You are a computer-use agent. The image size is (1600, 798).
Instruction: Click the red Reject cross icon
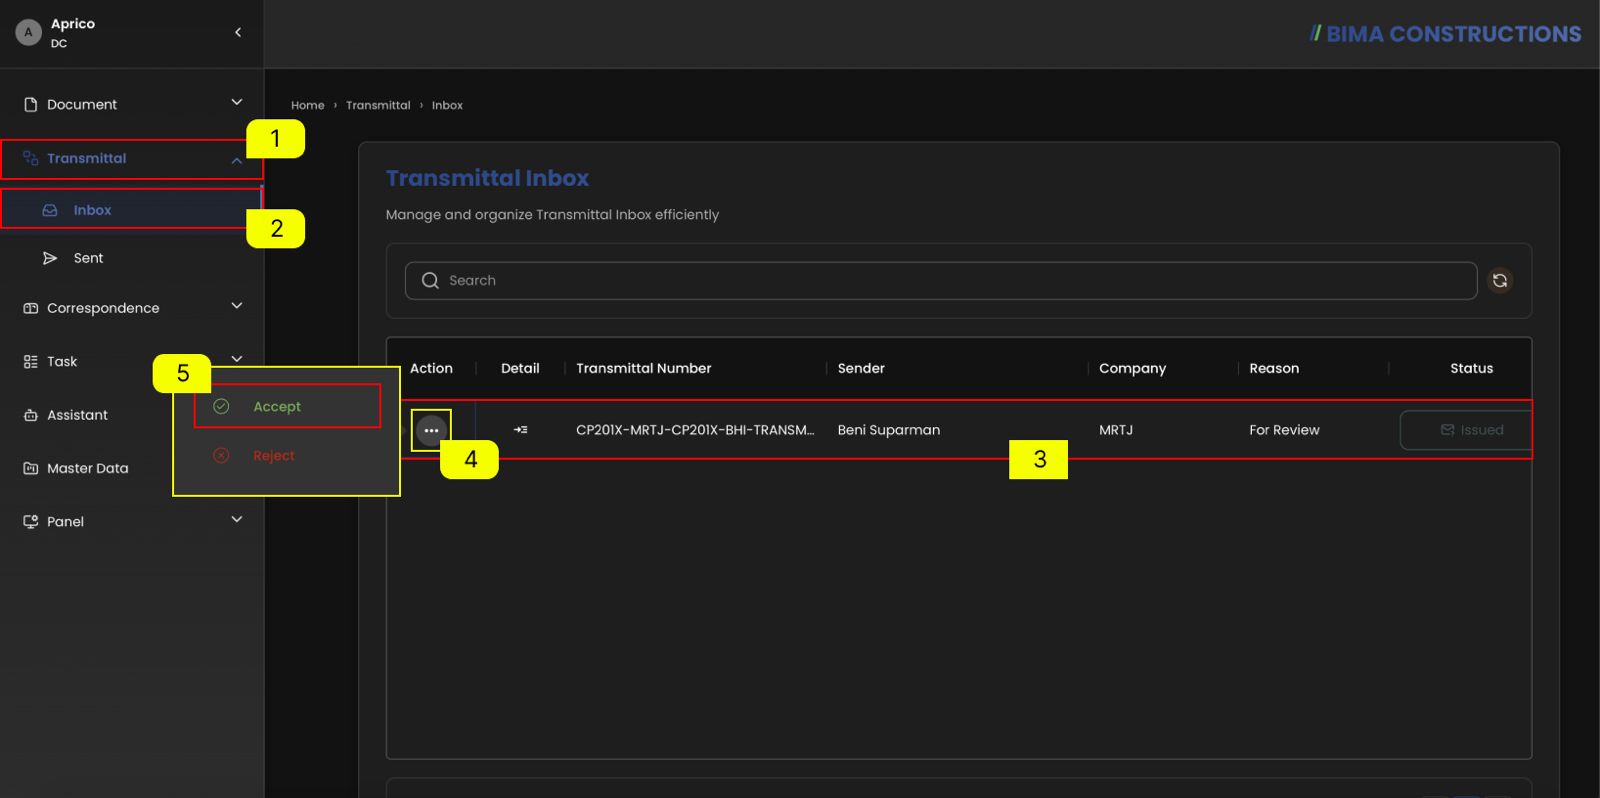click(221, 455)
